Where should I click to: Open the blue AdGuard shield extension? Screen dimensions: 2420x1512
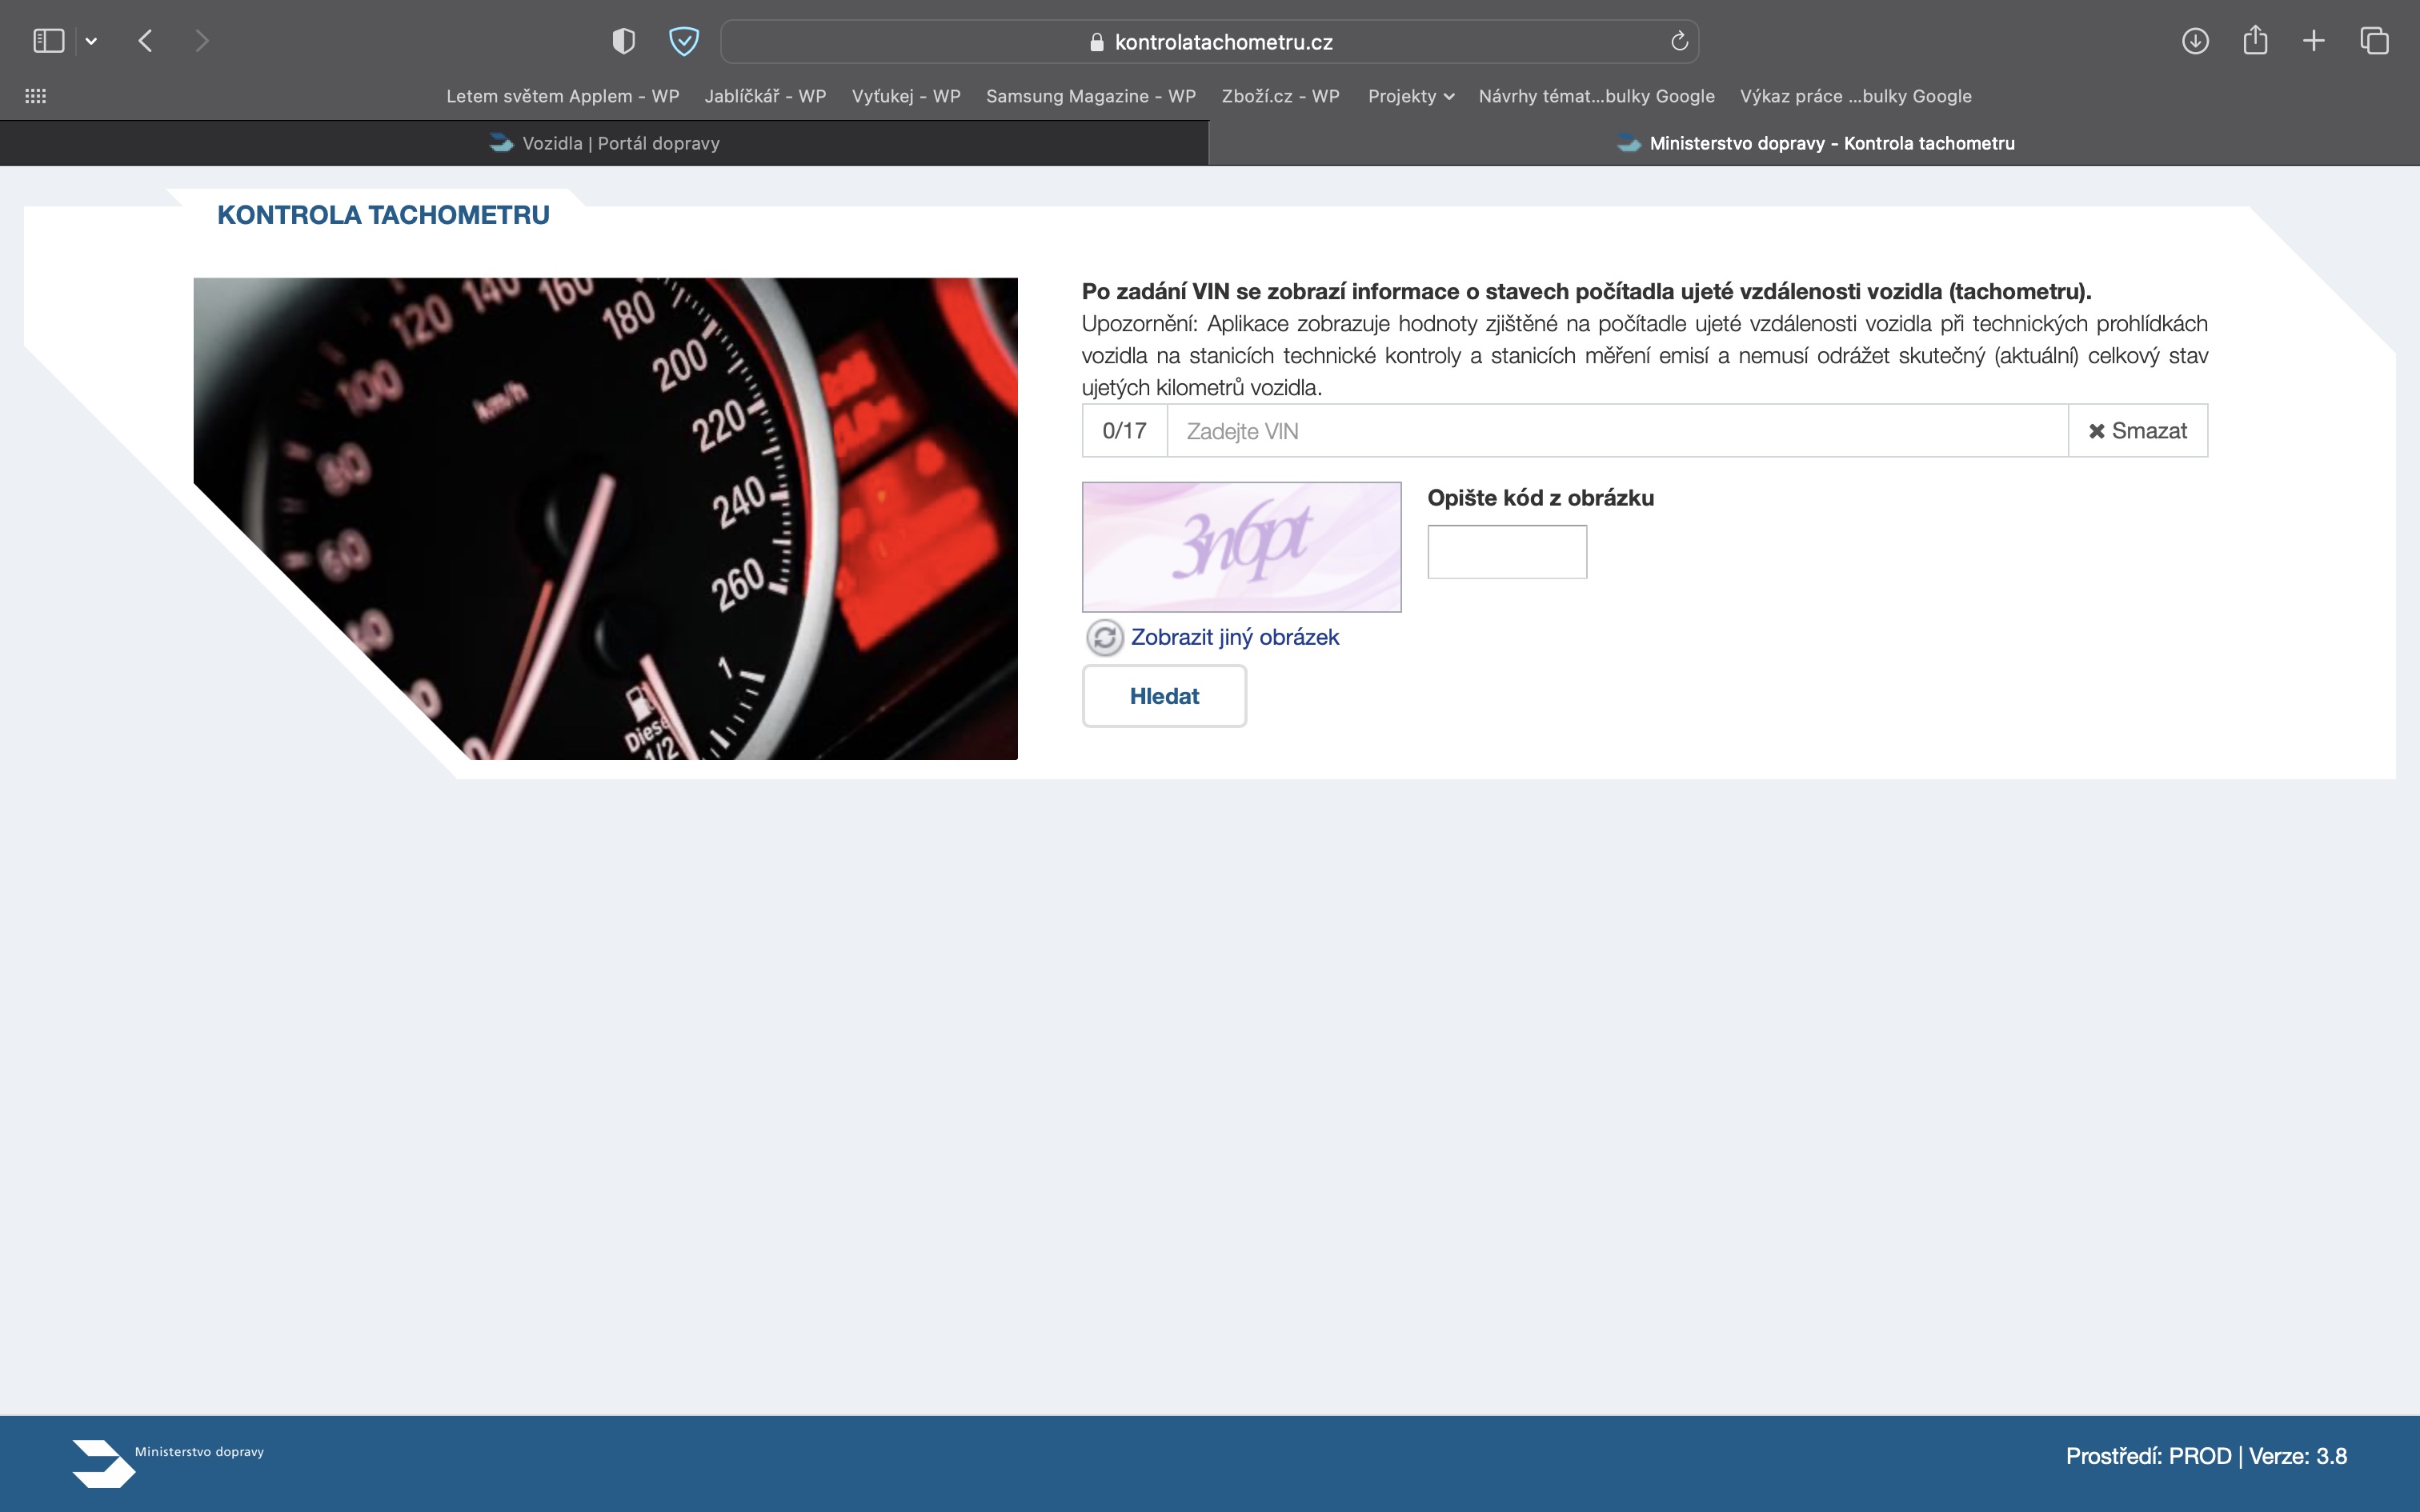[683, 41]
